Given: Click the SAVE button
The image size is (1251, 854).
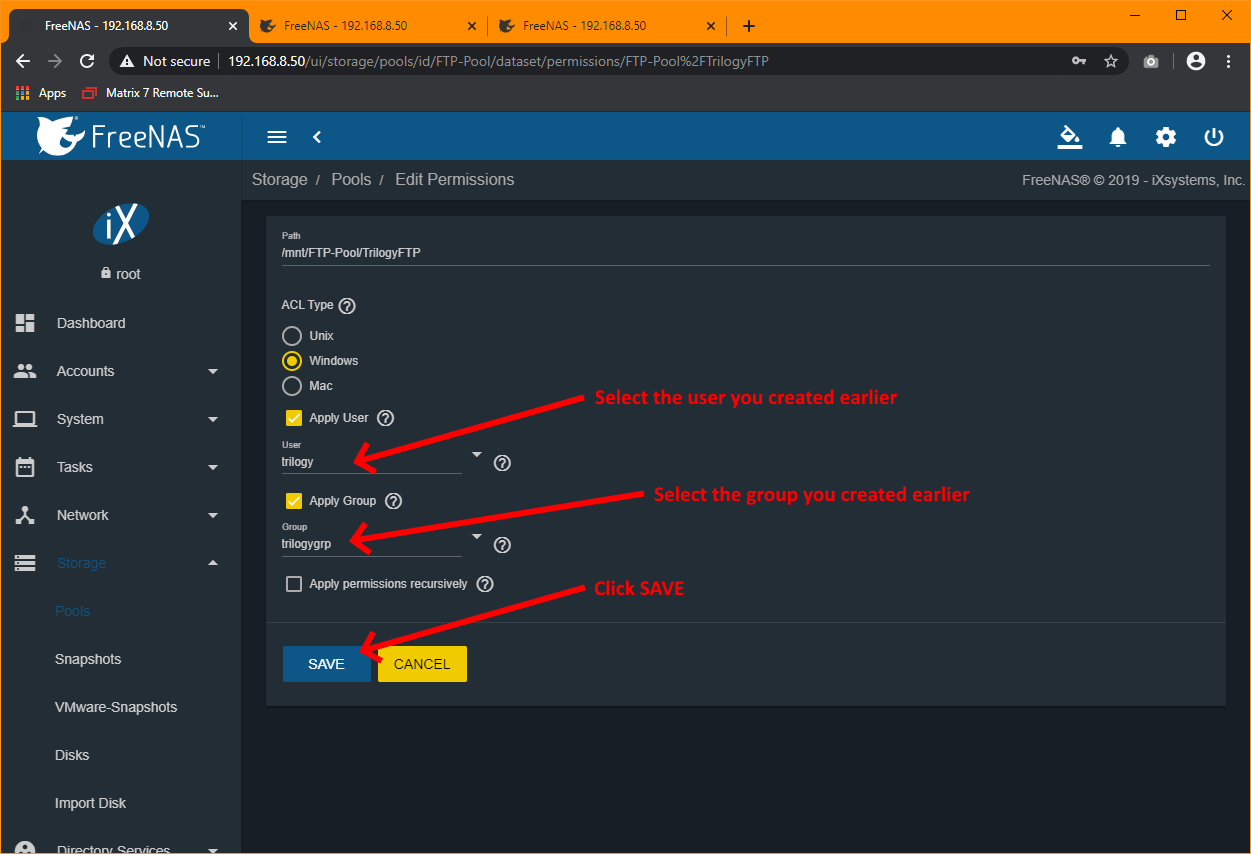Looking at the screenshot, I should tap(326, 664).
